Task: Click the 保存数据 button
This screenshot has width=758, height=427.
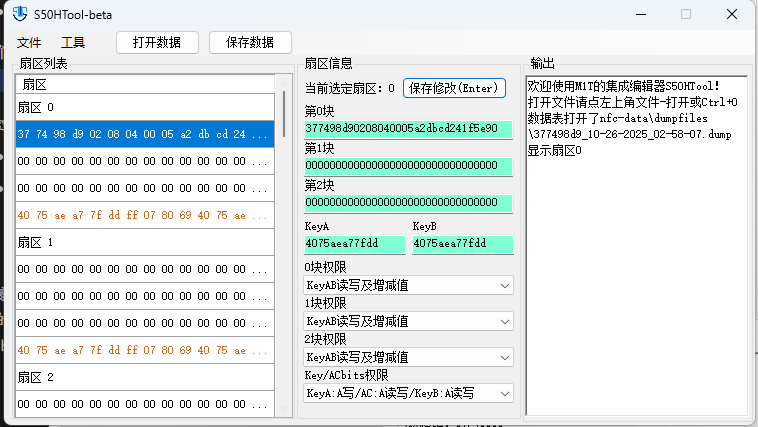Action: pyautogui.click(x=250, y=43)
